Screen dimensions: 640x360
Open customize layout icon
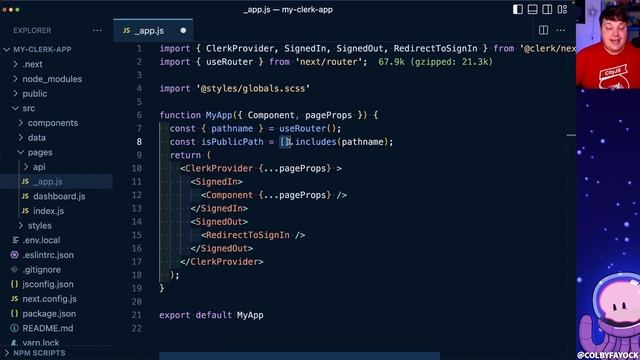(562, 9)
